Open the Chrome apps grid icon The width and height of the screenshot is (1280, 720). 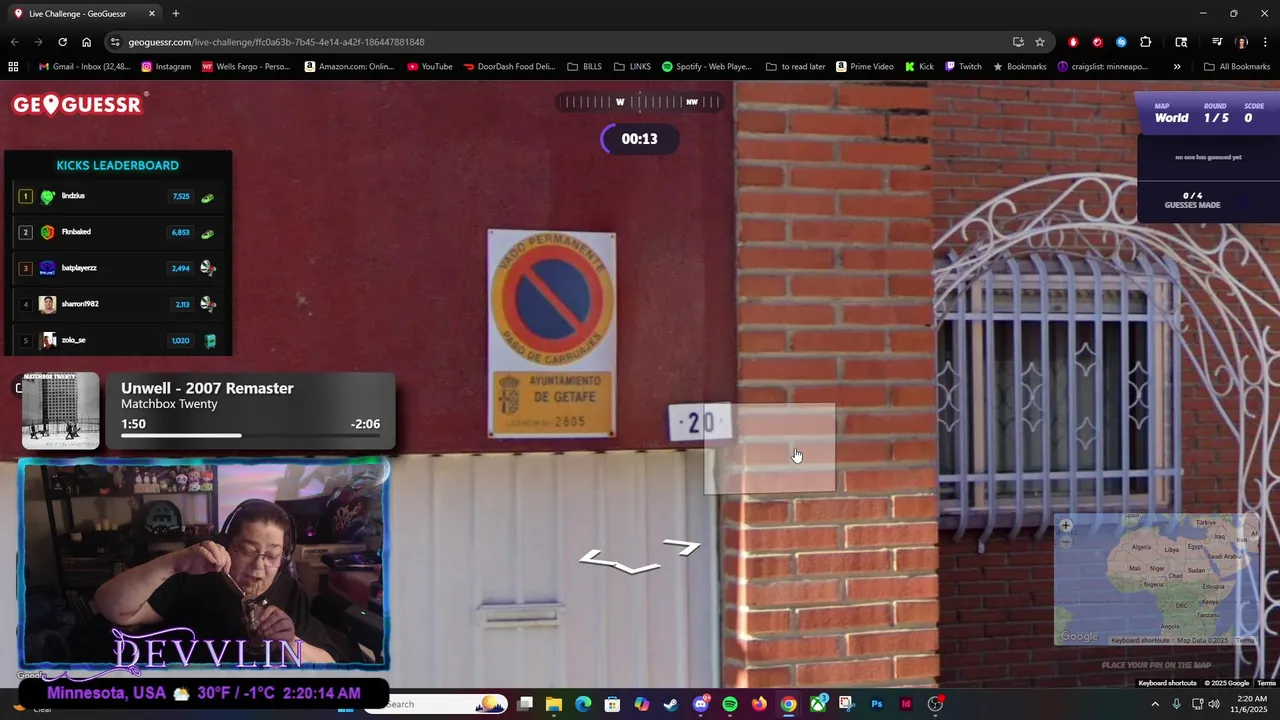[13, 67]
